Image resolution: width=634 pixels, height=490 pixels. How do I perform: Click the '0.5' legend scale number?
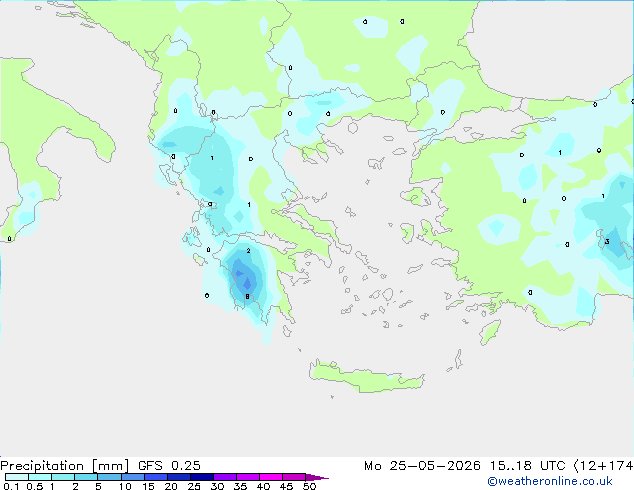[x=34, y=486]
